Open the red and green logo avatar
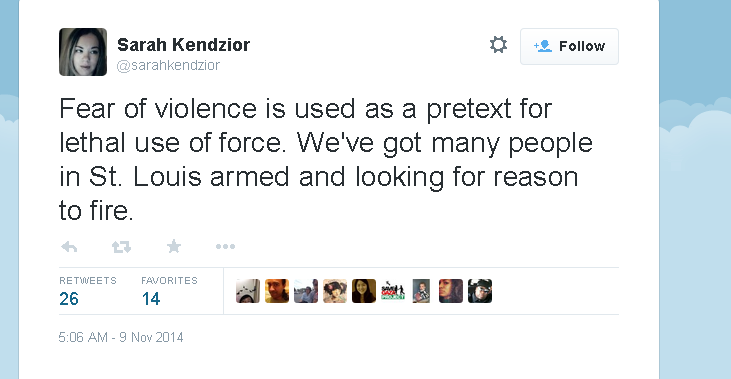 click(x=393, y=291)
